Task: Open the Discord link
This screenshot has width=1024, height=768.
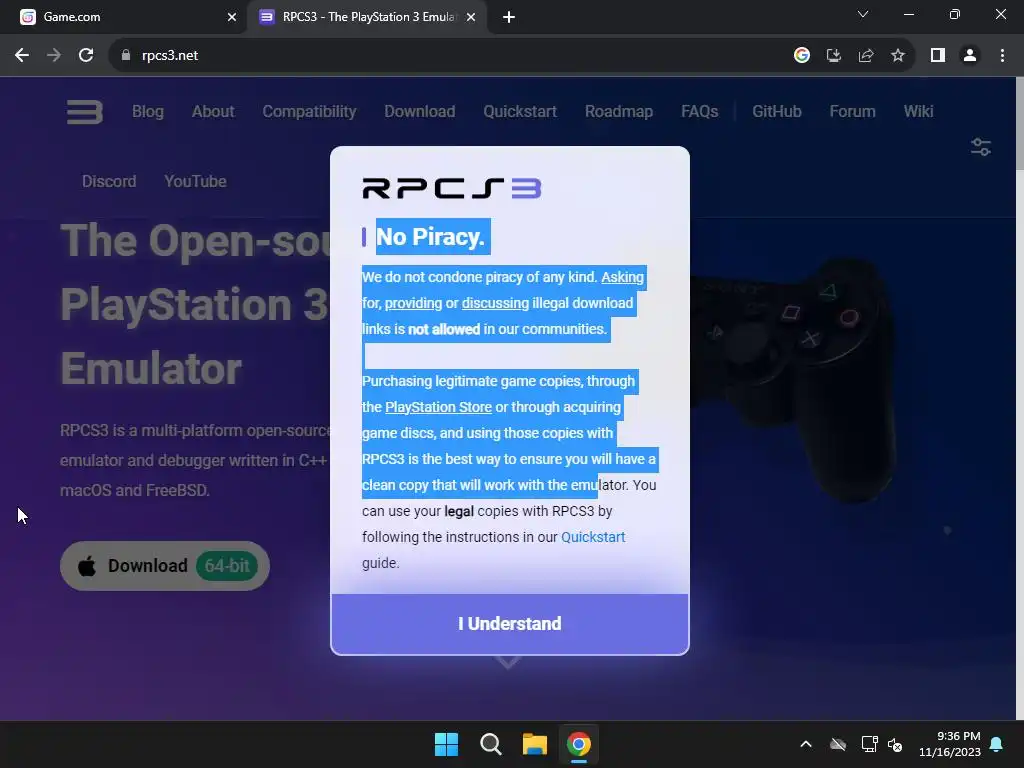Action: [x=109, y=182]
